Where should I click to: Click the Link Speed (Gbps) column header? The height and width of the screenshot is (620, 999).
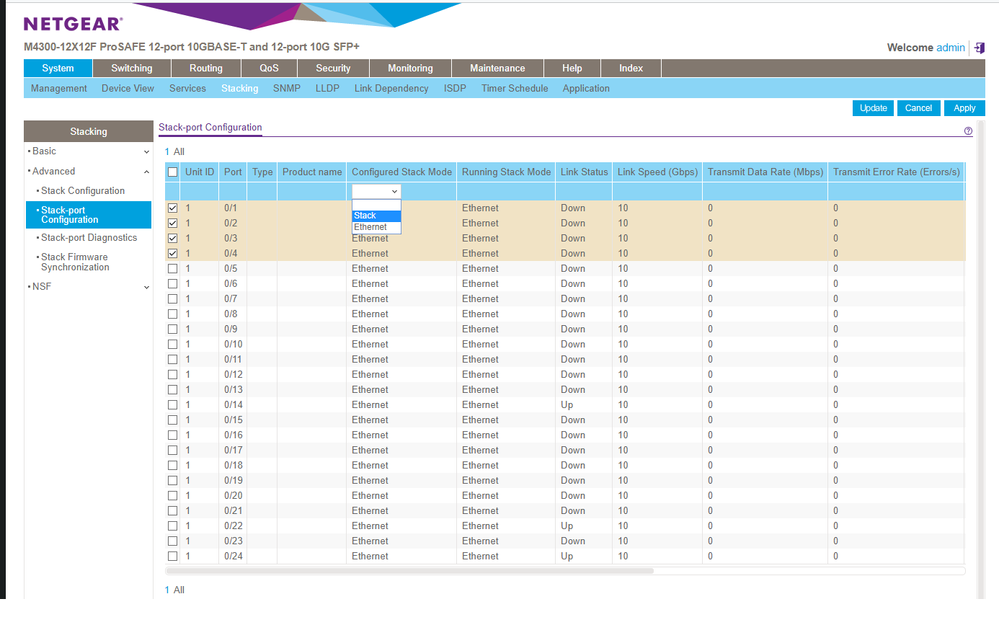pos(658,172)
